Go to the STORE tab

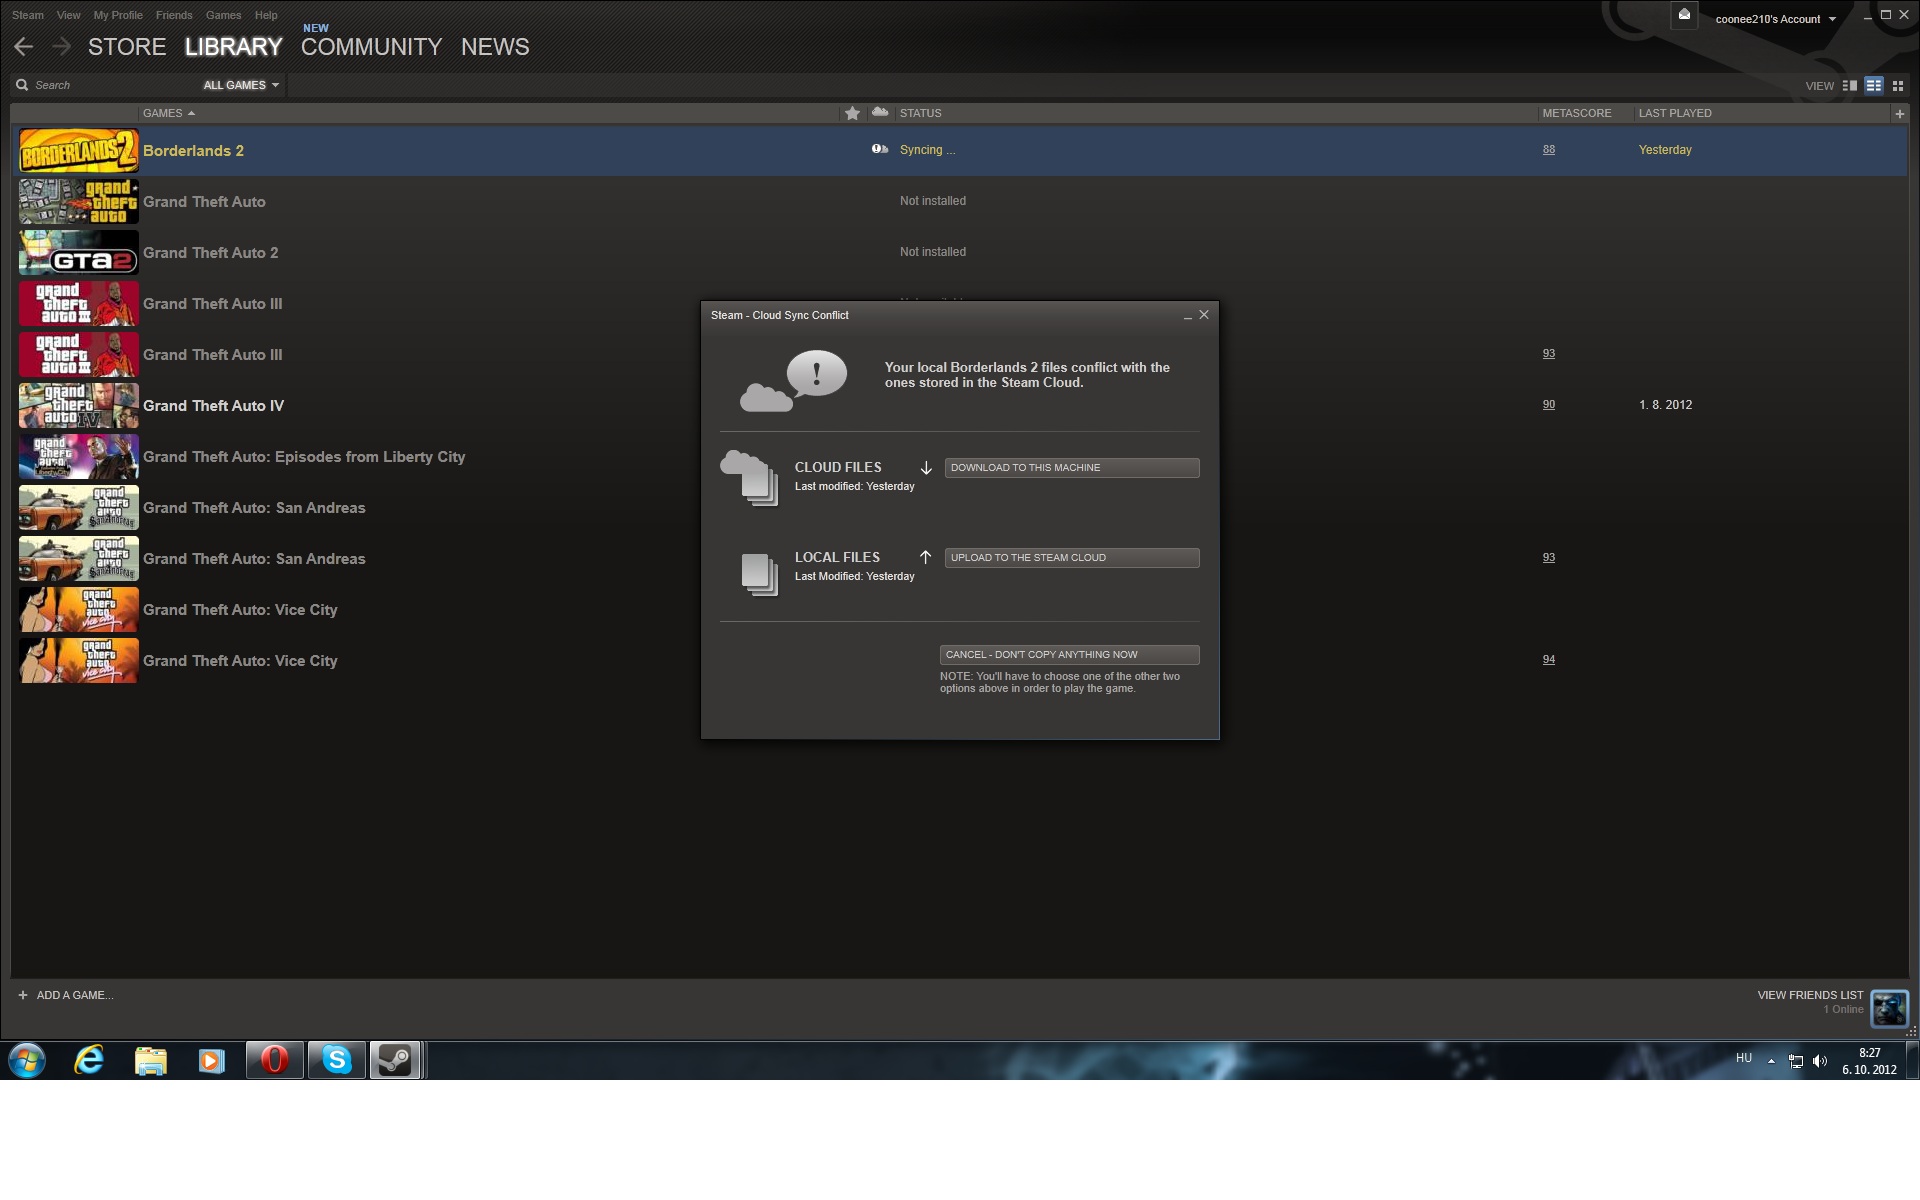pos(127,47)
